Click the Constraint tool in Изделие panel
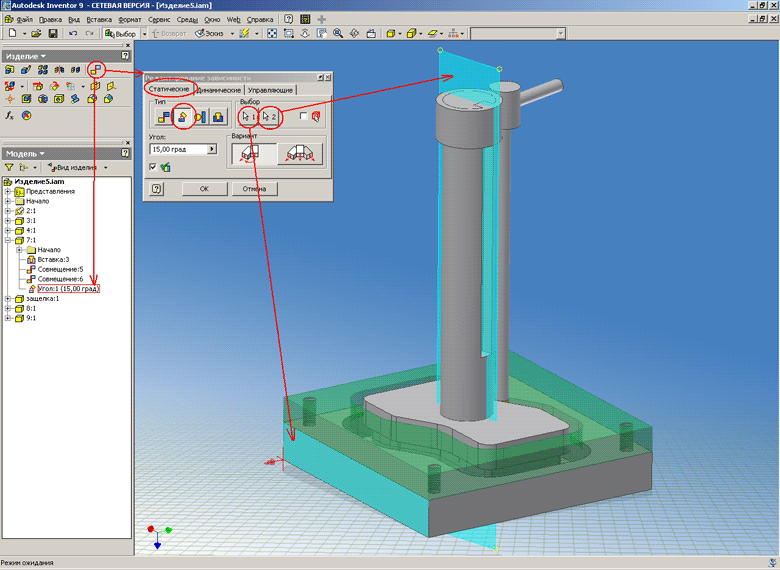This screenshot has width=780, height=570. pyautogui.click(x=96, y=70)
